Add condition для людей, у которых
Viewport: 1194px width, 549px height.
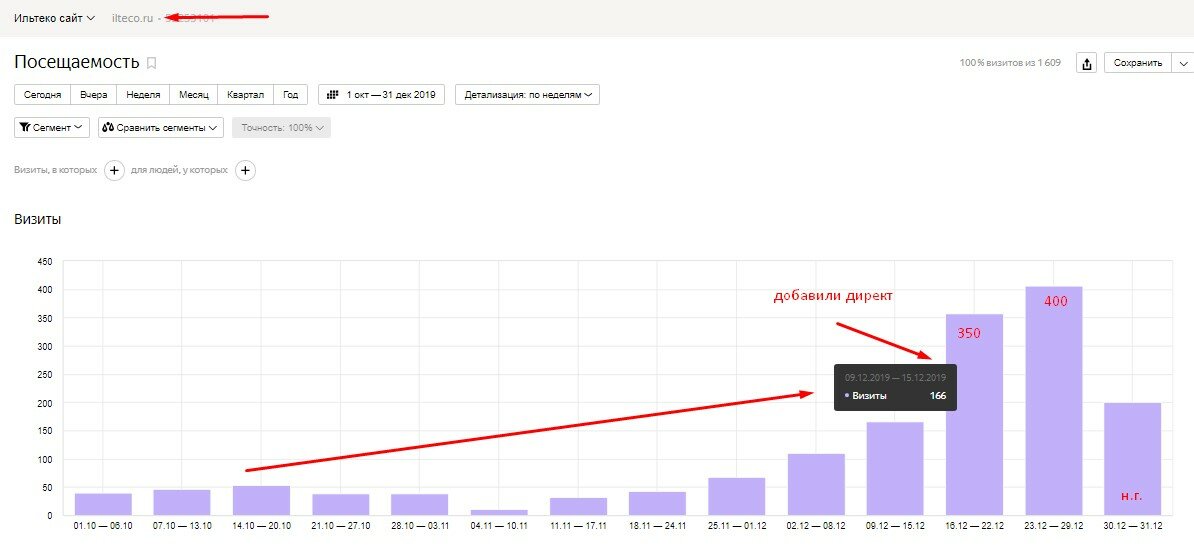point(245,171)
